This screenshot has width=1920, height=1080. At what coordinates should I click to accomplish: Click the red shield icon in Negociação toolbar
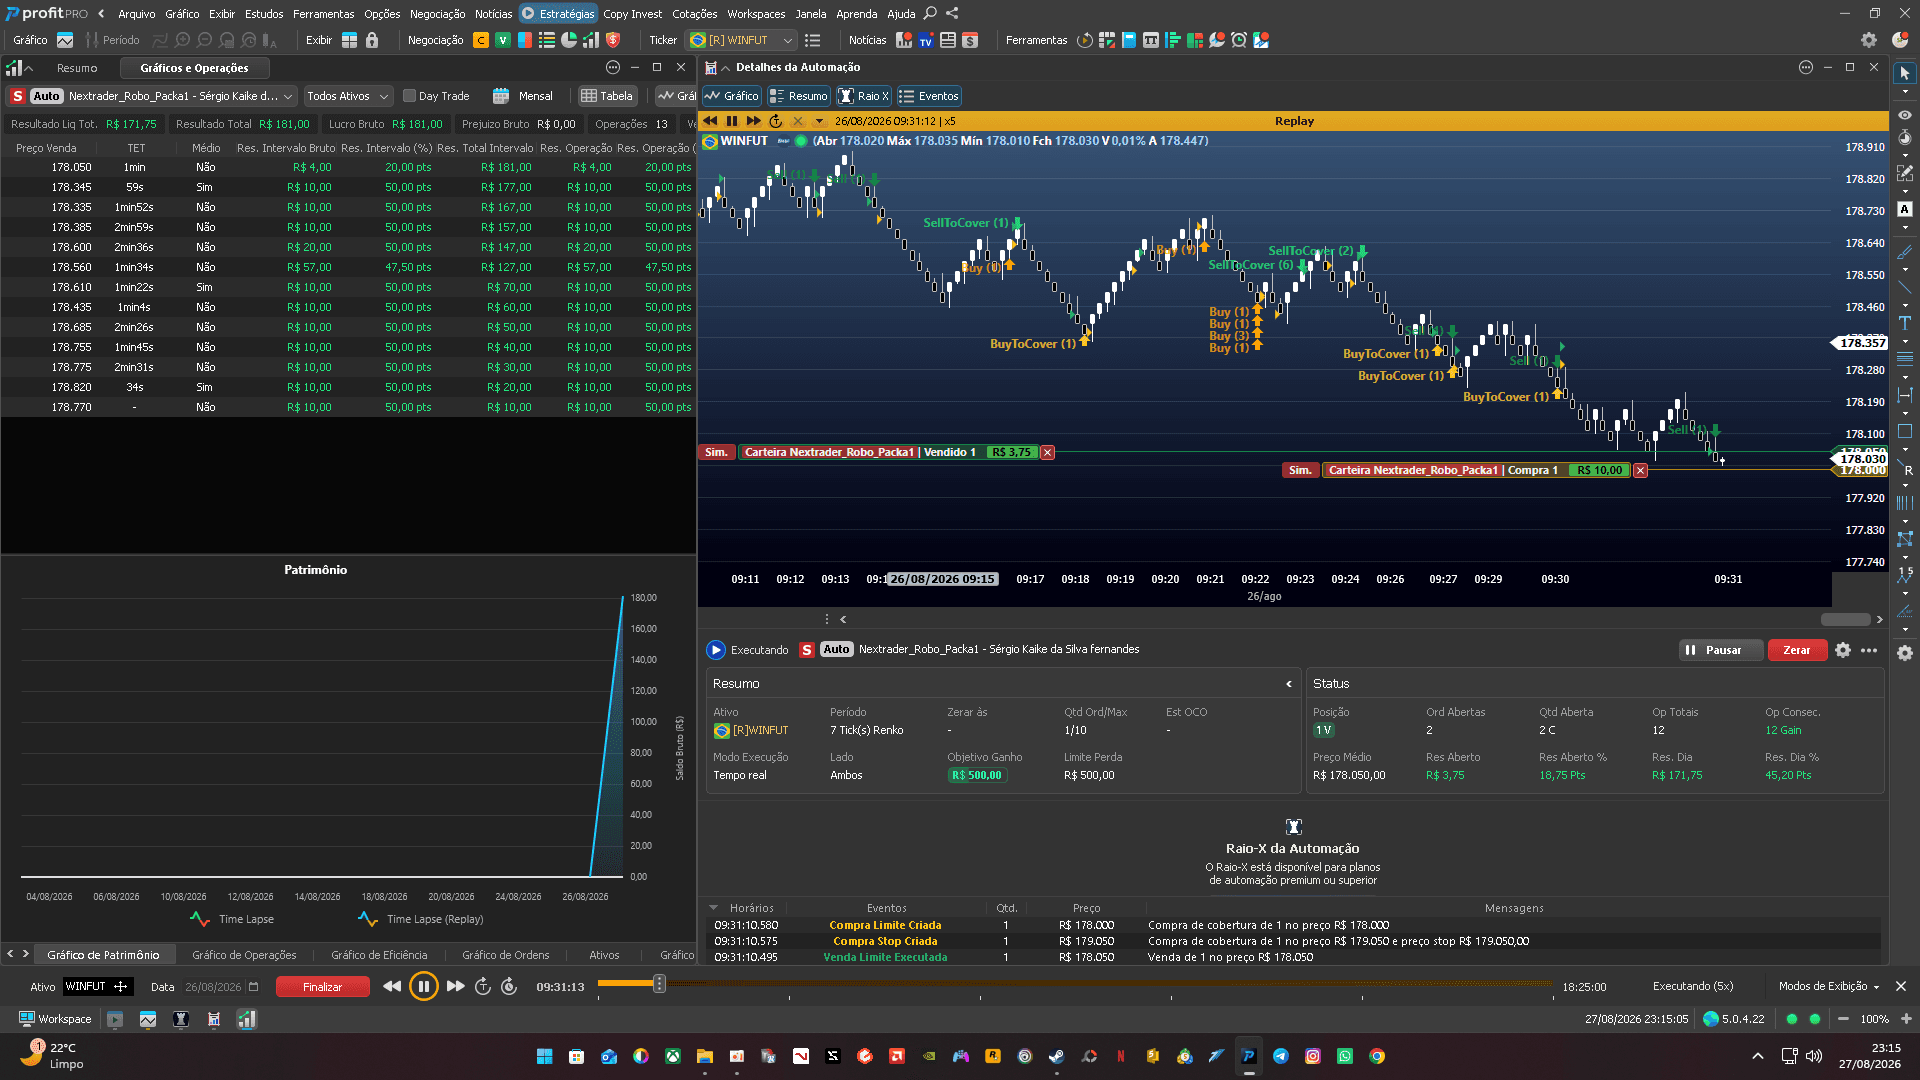coord(613,40)
